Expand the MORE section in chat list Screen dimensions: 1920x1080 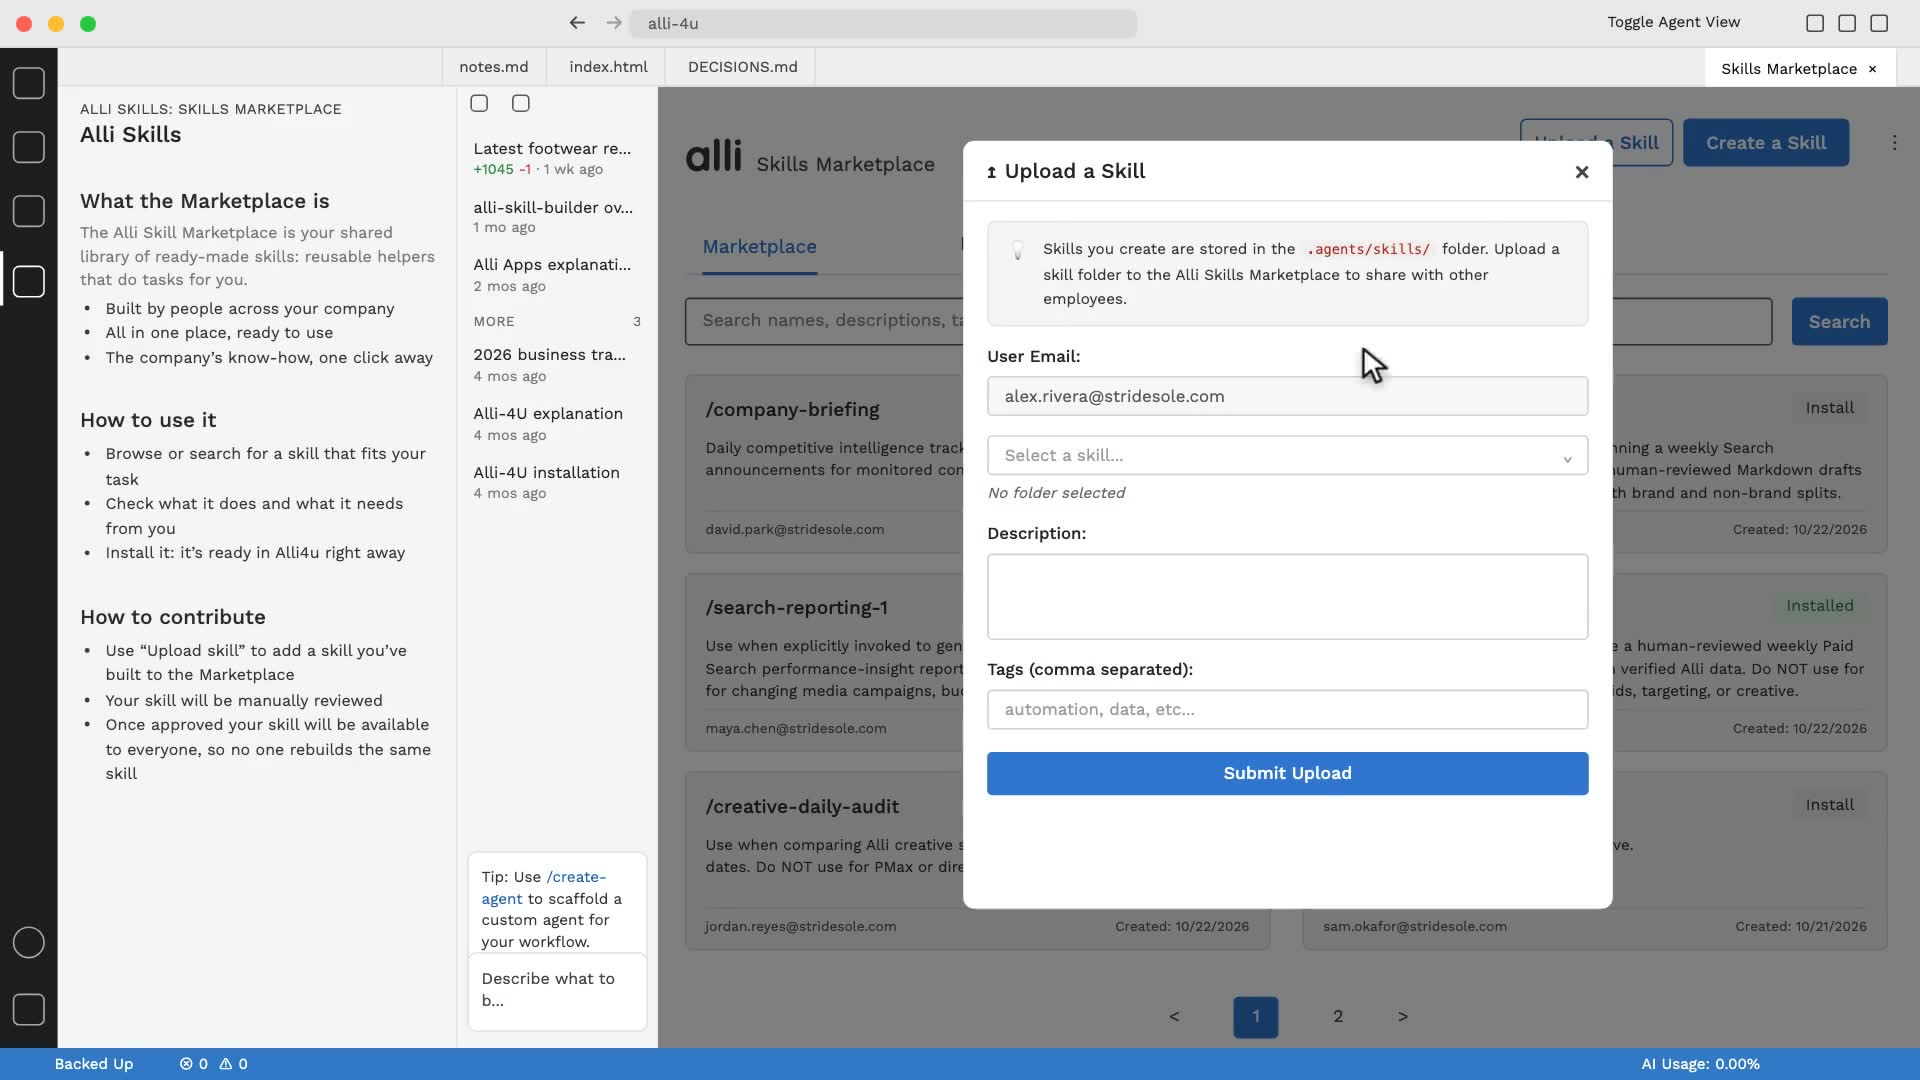[557, 321]
